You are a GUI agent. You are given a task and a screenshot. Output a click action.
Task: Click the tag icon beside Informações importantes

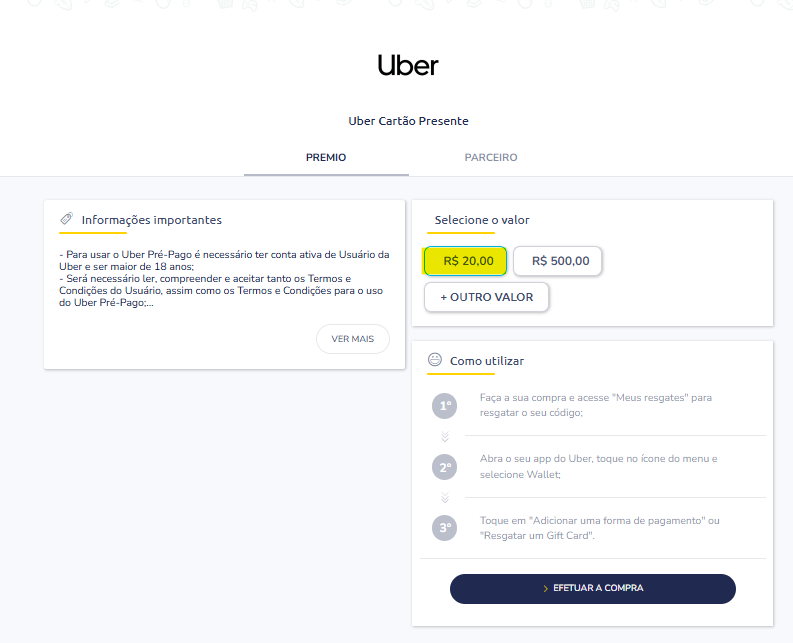(x=66, y=219)
